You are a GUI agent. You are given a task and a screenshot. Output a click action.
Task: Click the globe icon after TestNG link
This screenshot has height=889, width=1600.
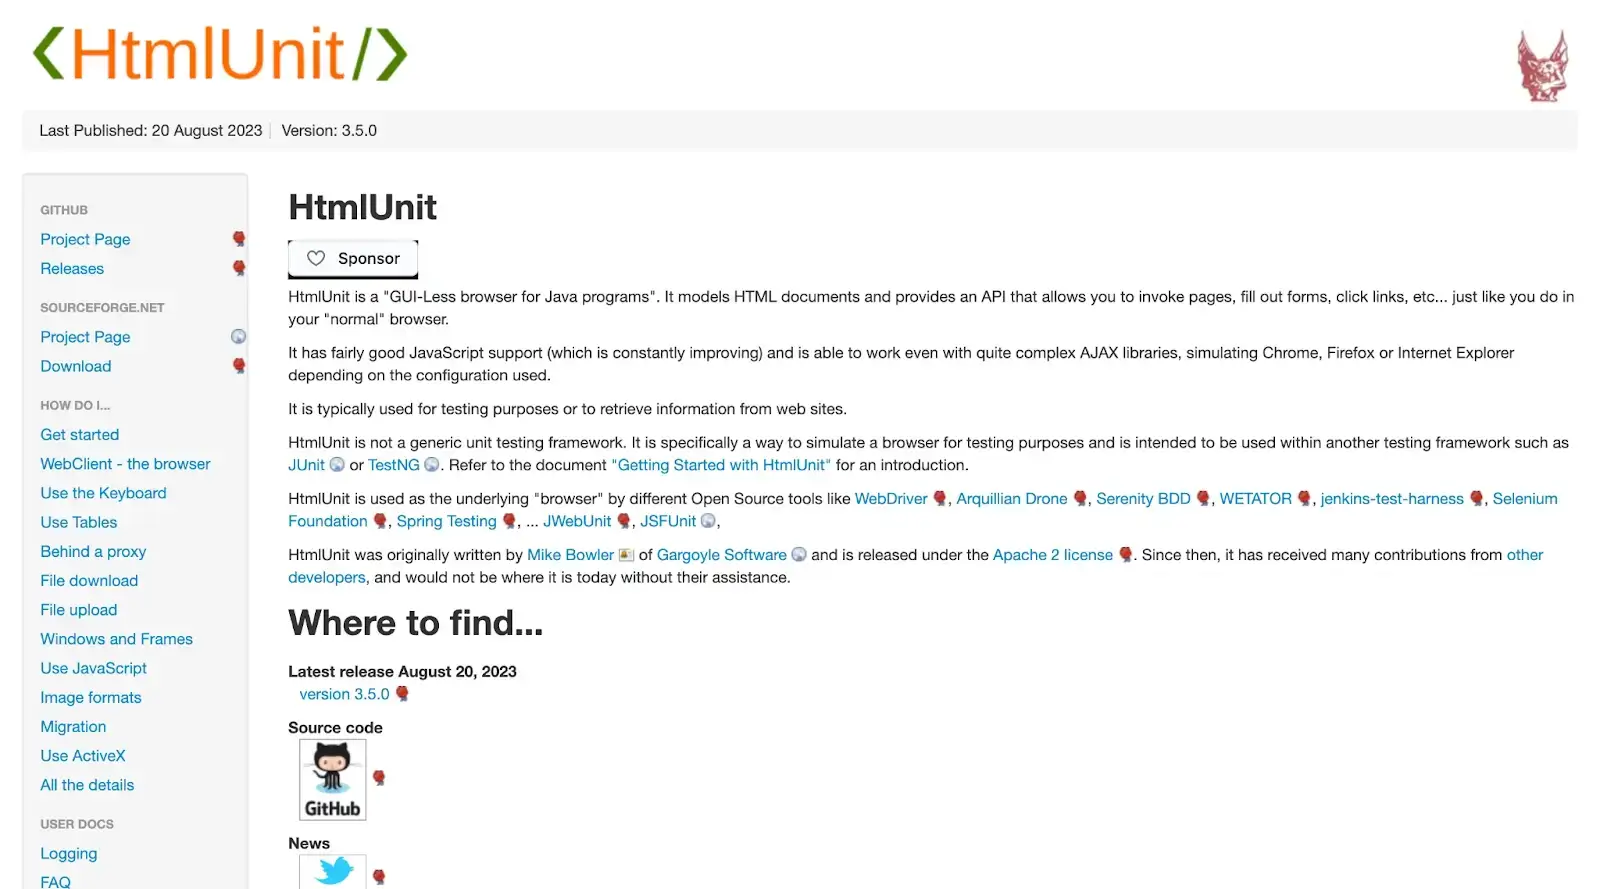pyautogui.click(x=432, y=465)
